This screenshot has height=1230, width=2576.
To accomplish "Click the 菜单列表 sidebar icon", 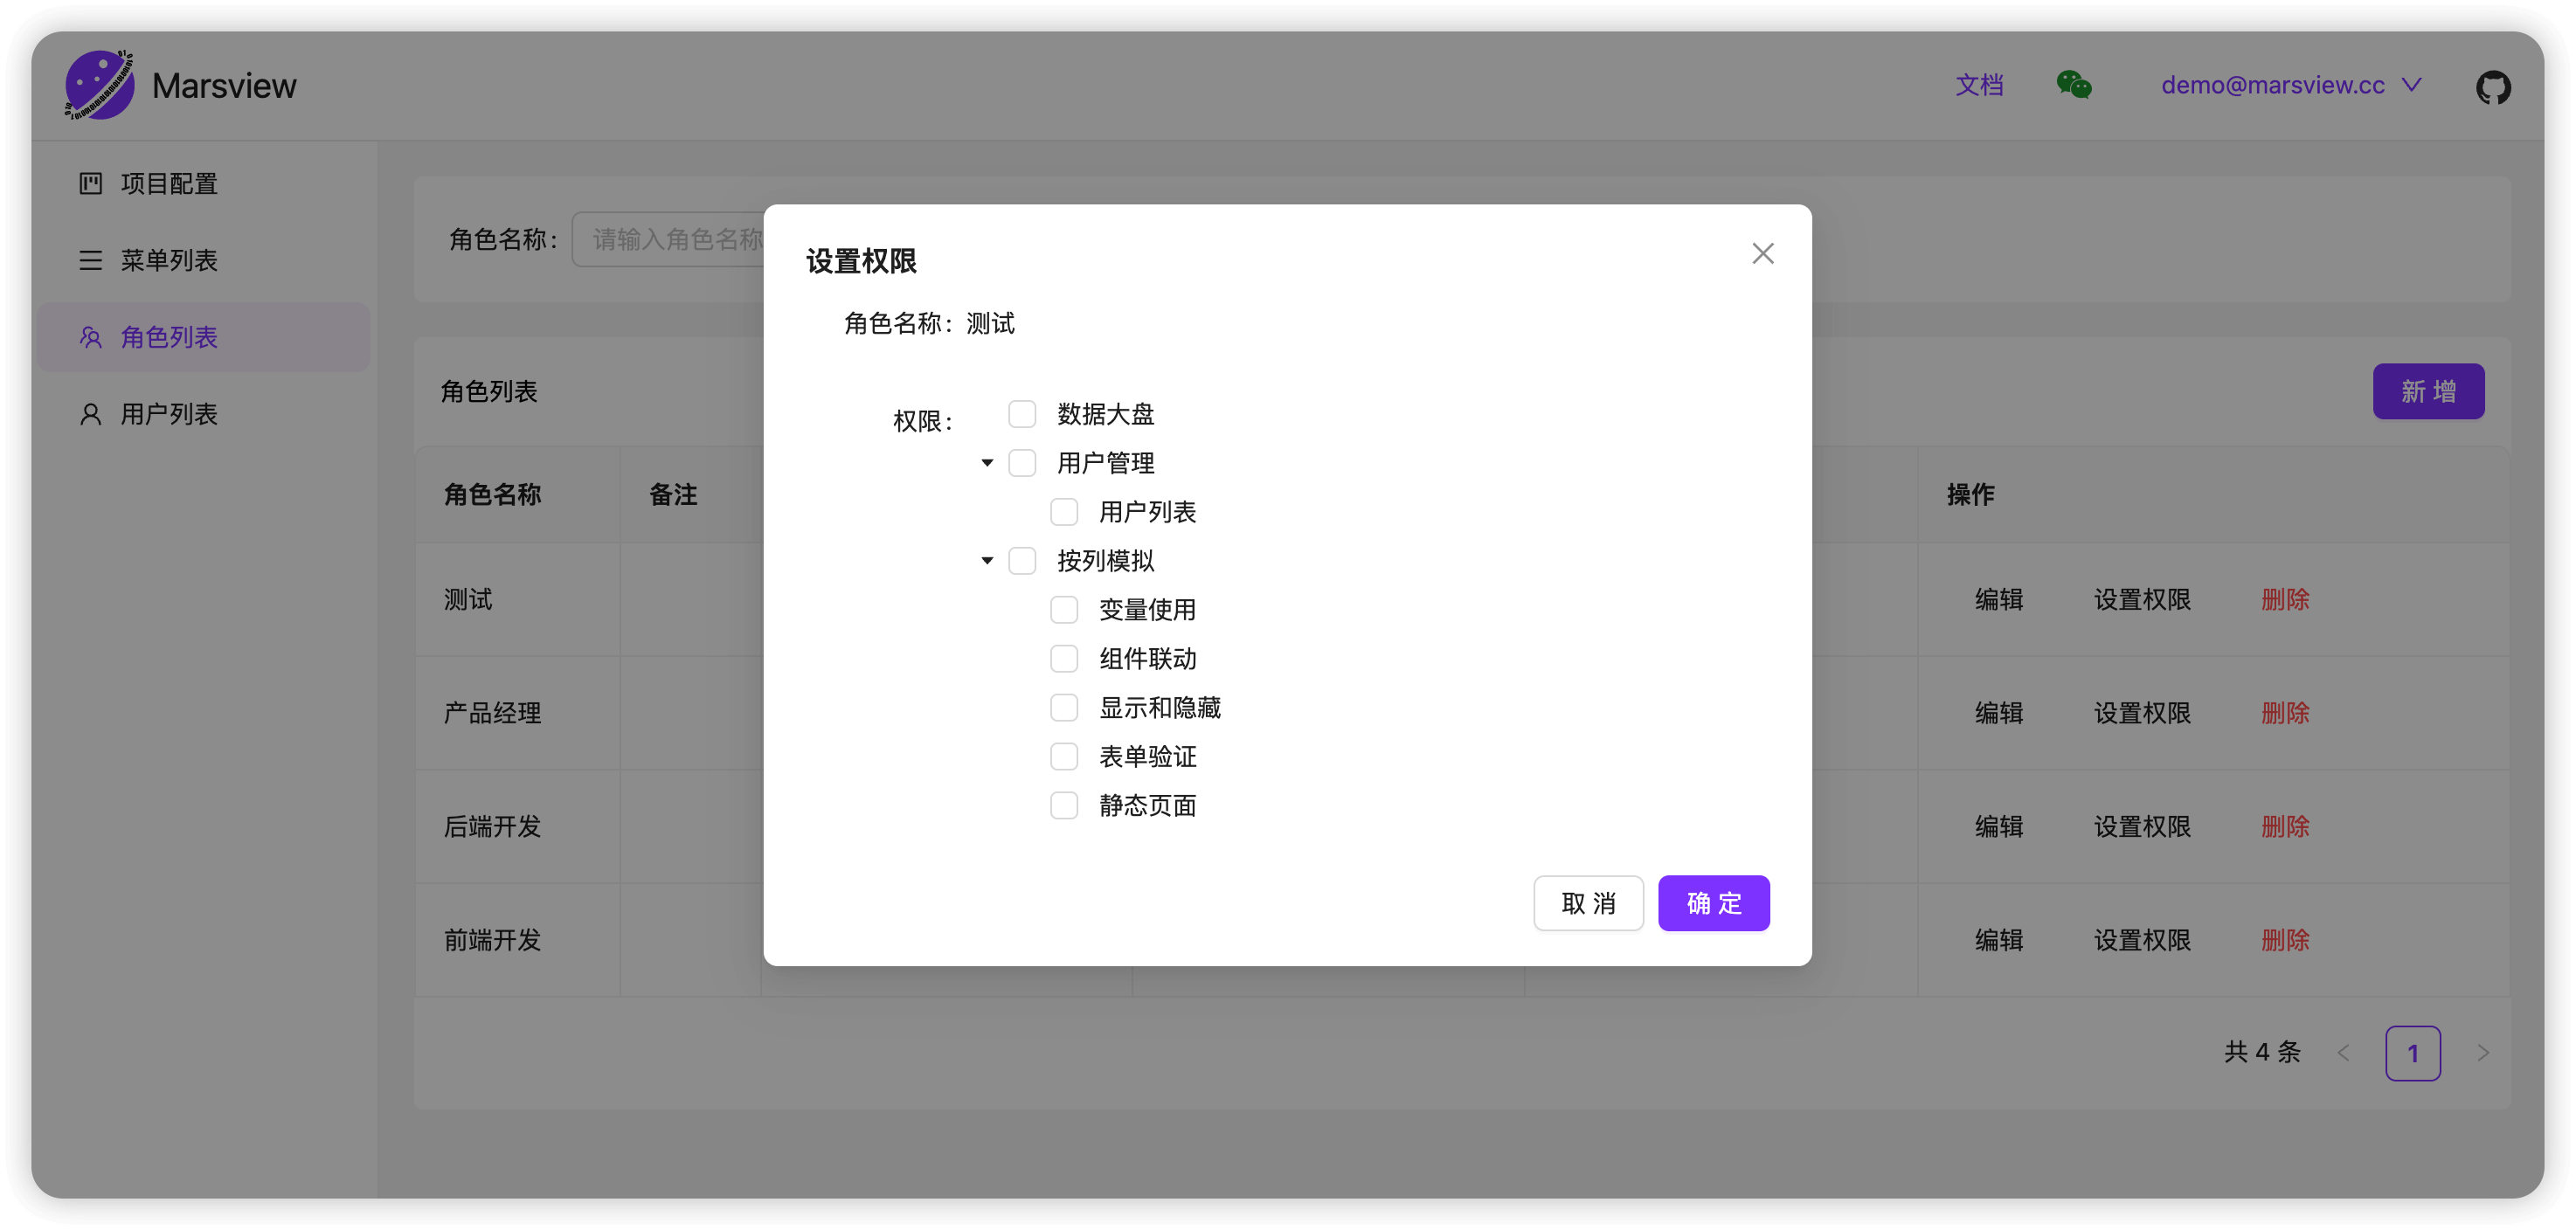I will [x=90, y=260].
